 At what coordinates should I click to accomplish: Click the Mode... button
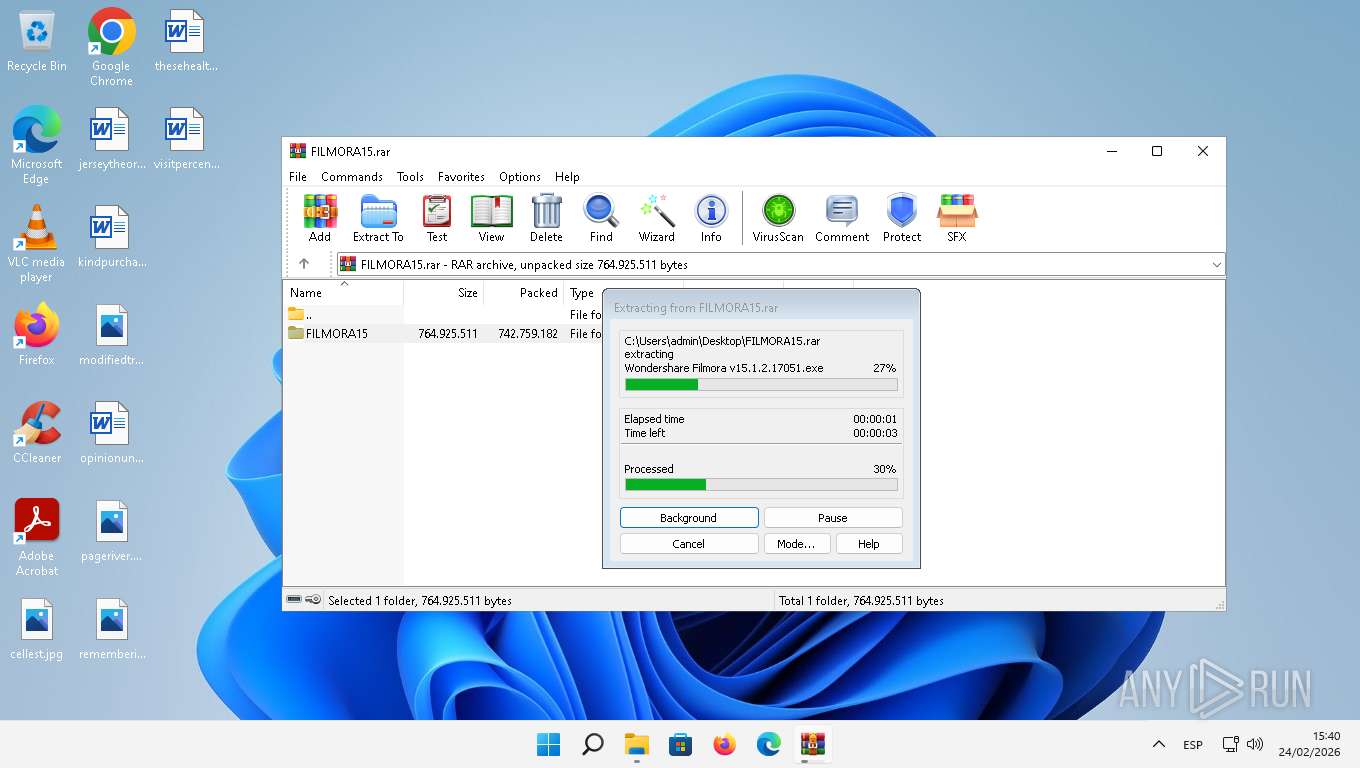tap(796, 544)
